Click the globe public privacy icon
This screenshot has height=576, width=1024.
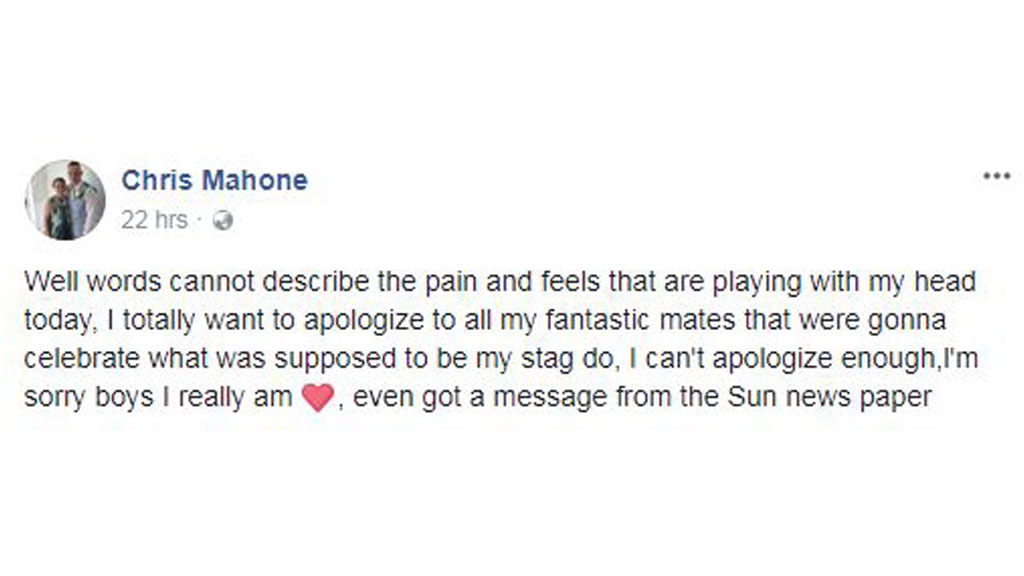coord(223,221)
